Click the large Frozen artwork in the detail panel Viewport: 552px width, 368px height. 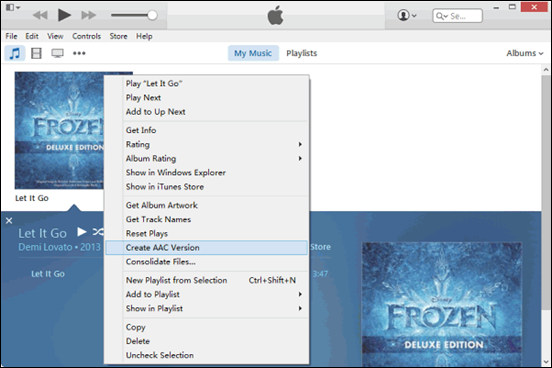point(442,304)
